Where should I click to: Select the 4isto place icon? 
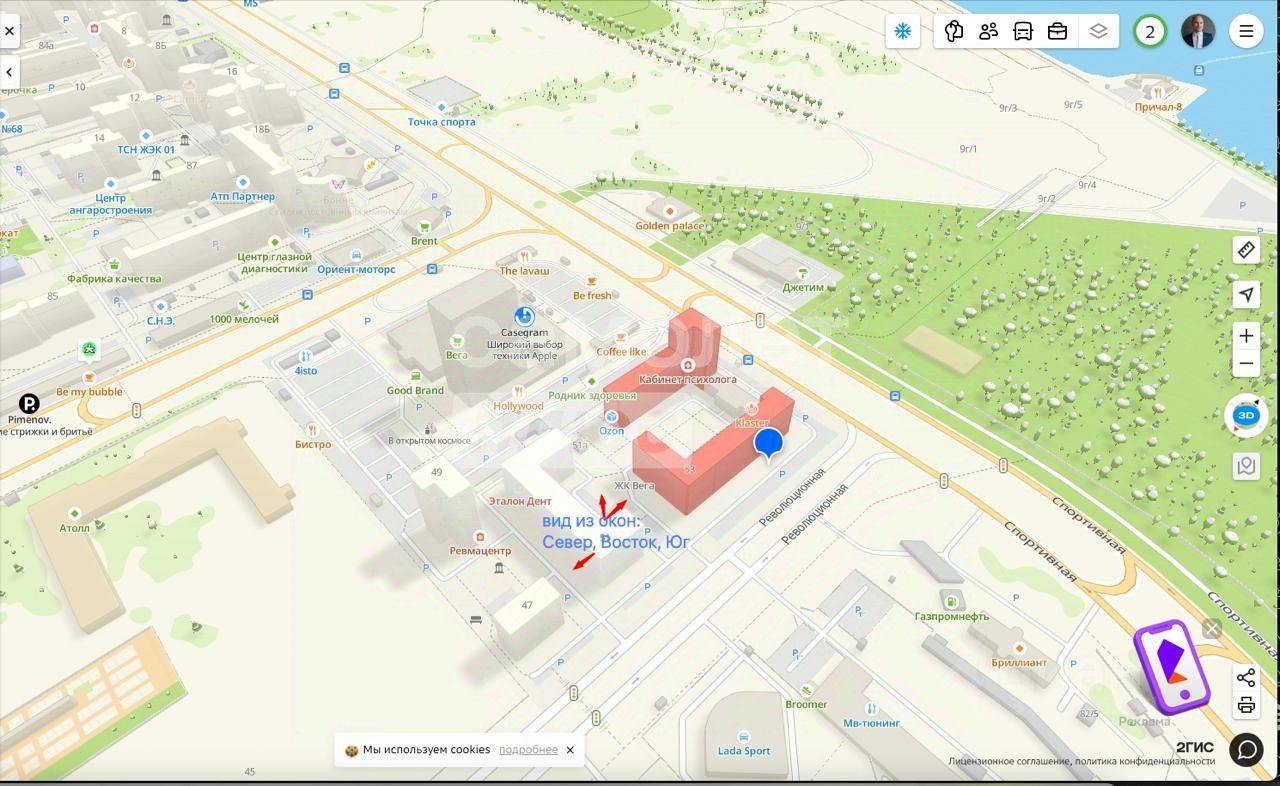pyautogui.click(x=305, y=357)
